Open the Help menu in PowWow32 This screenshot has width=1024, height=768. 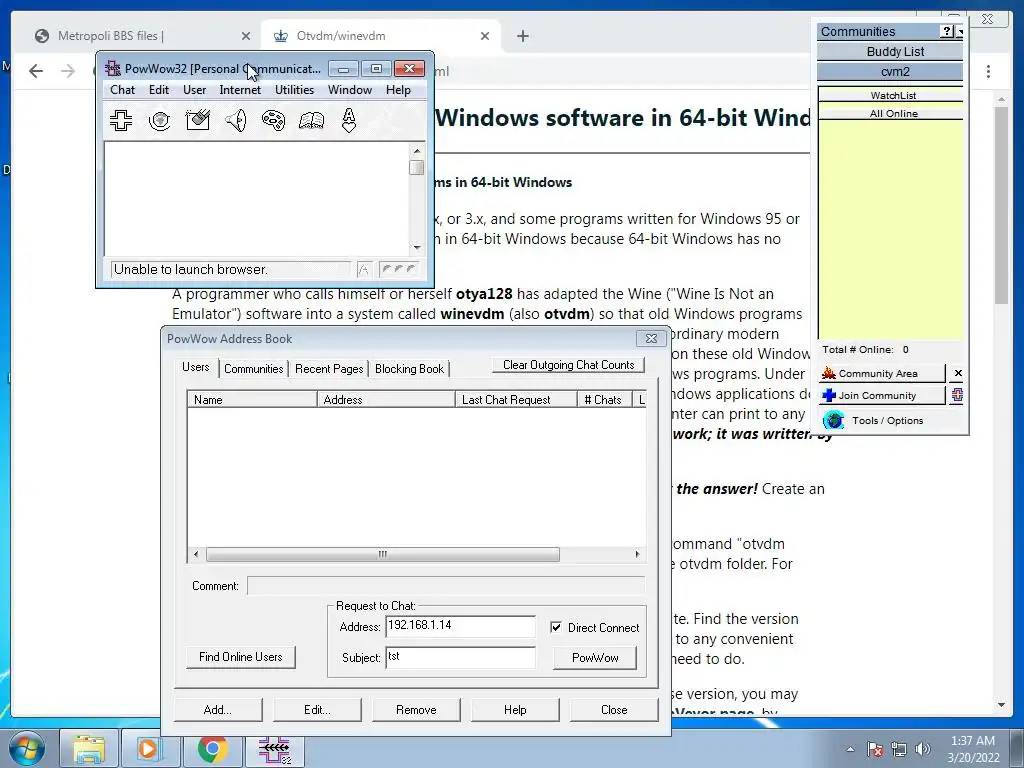[x=398, y=90]
